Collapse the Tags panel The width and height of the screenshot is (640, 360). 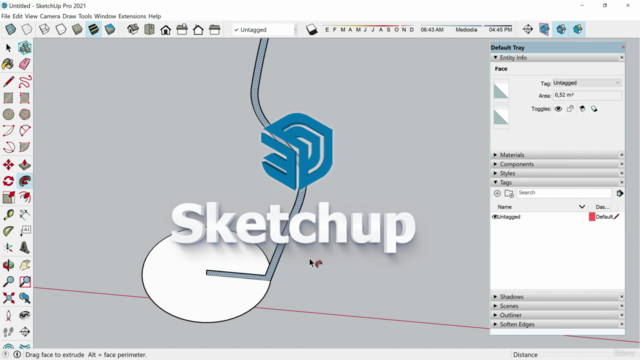coord(496,182)
